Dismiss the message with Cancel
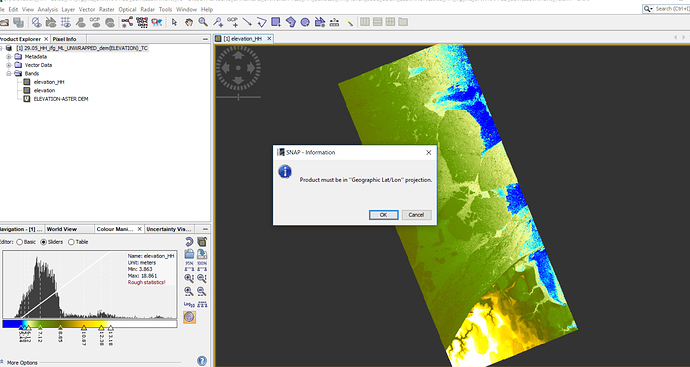Image resolution: width=690 pixels, height=367 pixels. [416, 215]
